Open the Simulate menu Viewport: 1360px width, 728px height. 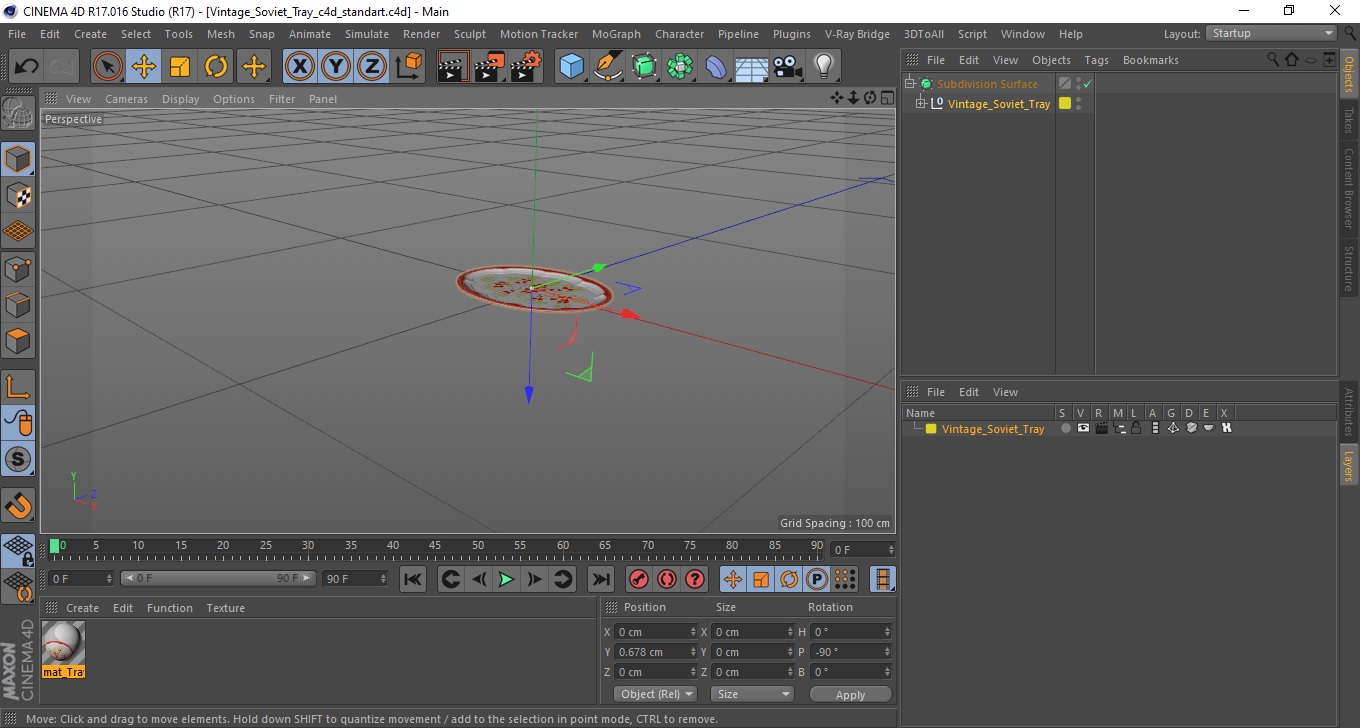[x=367, y=34]
